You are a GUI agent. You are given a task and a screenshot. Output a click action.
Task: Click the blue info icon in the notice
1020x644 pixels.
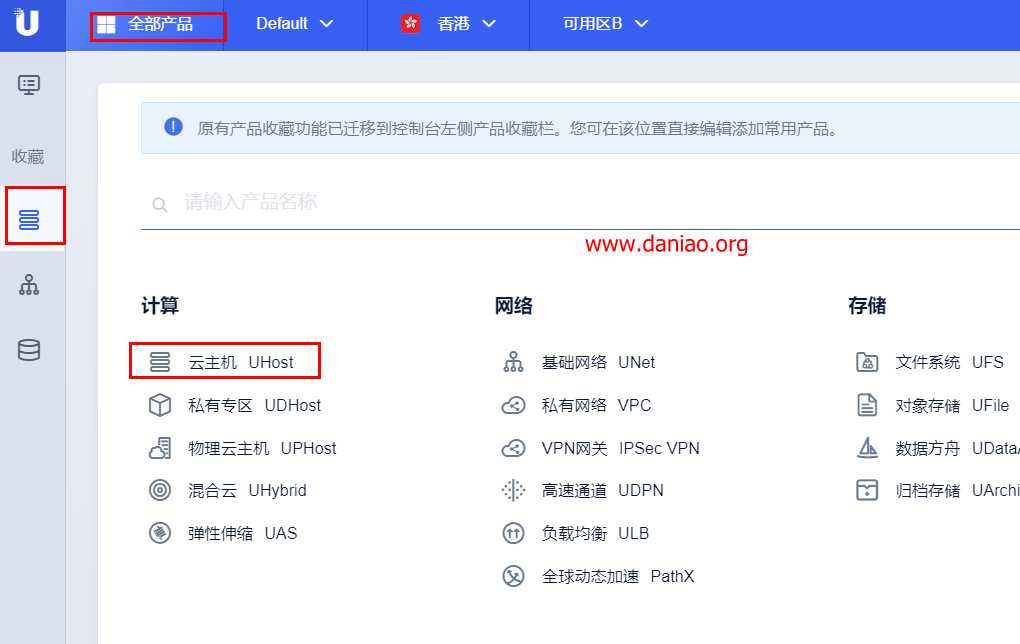(x=173, y=126)
